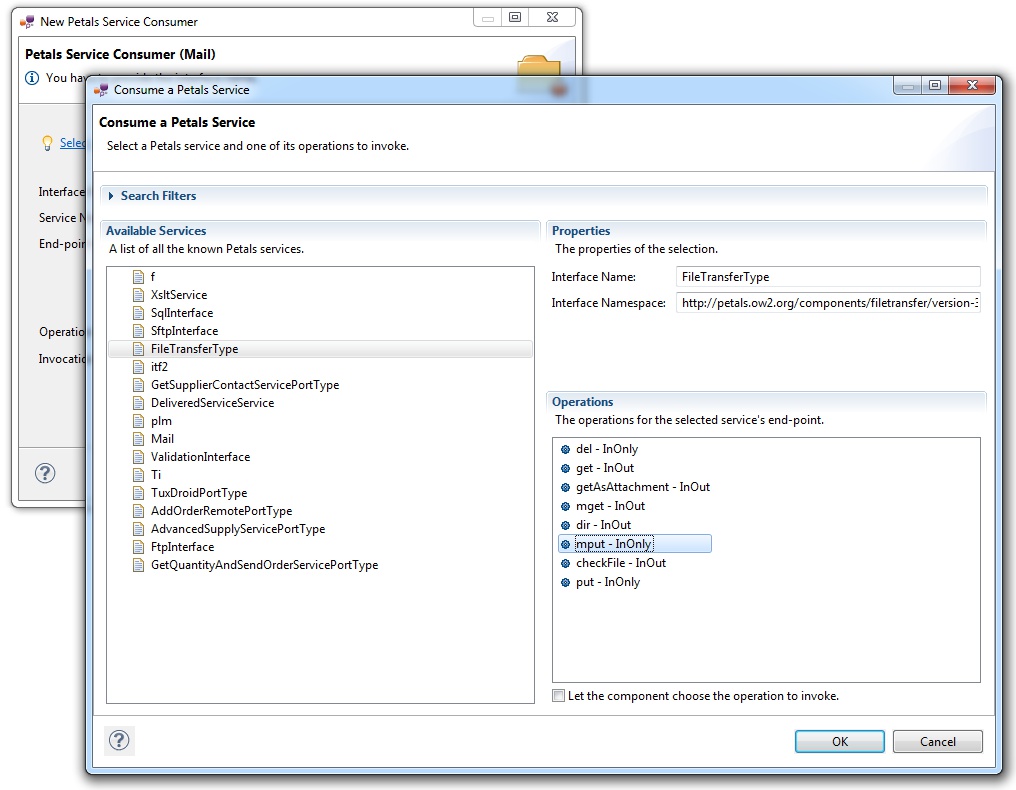1016x790 pixels.
Task: Click the Mail service document icon
Action: tap(139, 439)
